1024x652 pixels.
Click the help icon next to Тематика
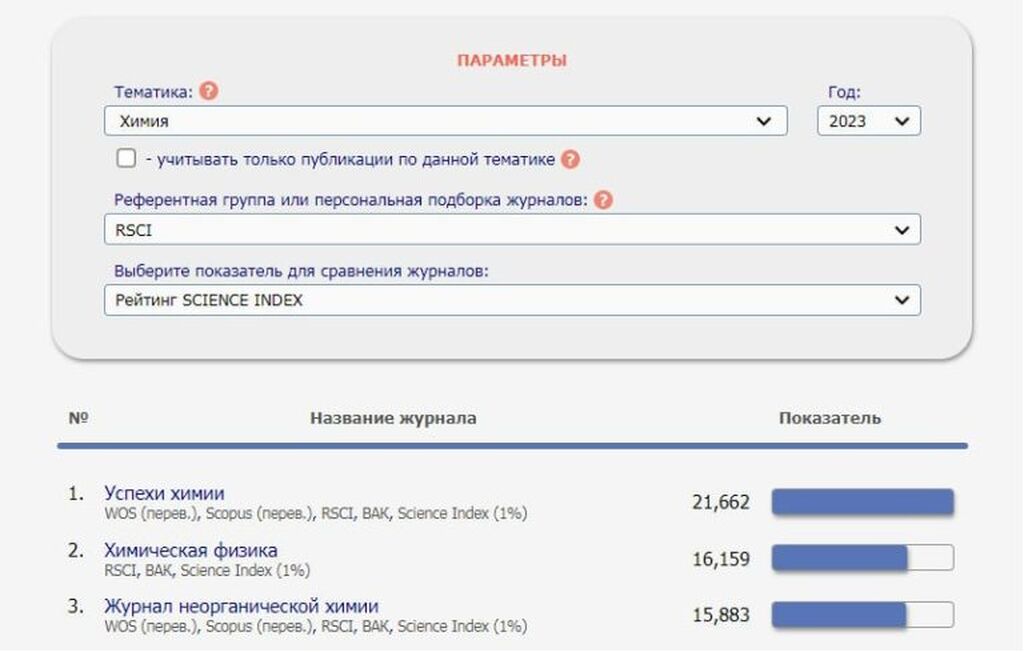(x=208, y=91)
